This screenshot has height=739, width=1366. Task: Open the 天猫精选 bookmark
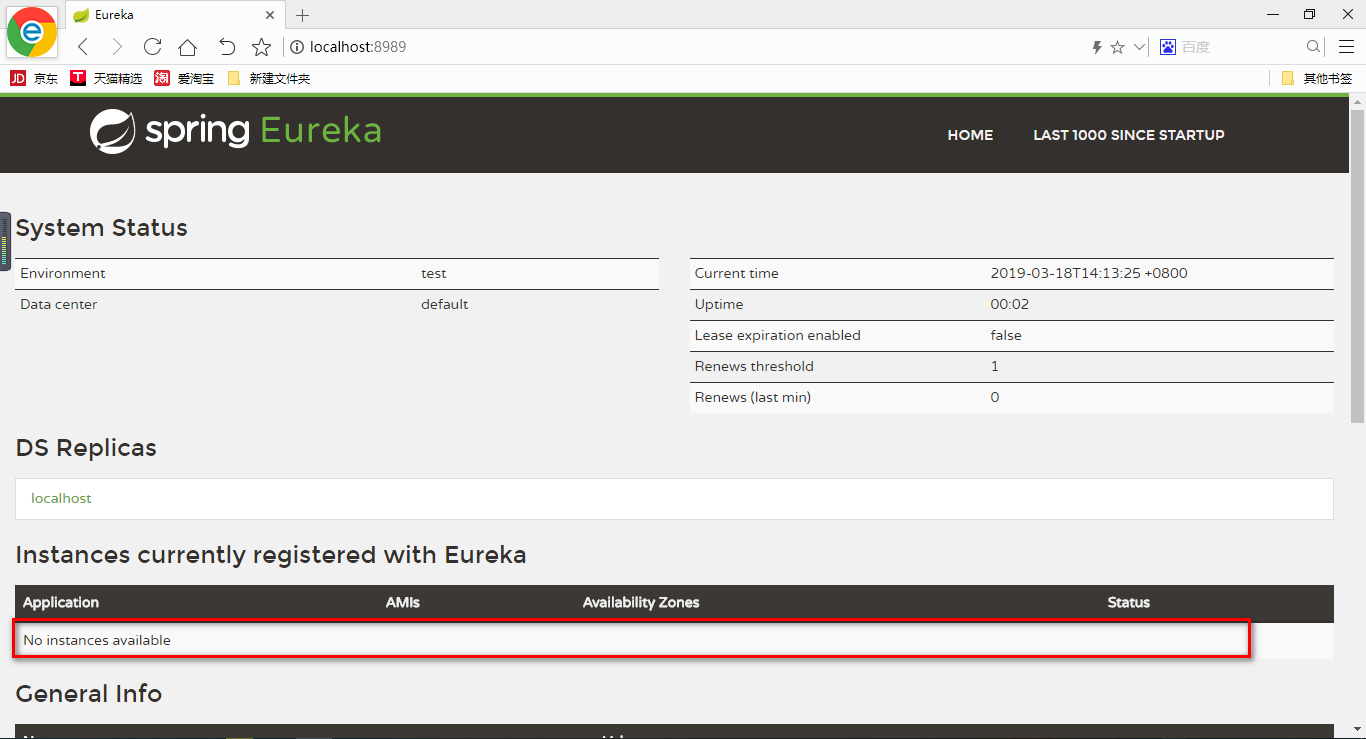[x=106, y=78]
